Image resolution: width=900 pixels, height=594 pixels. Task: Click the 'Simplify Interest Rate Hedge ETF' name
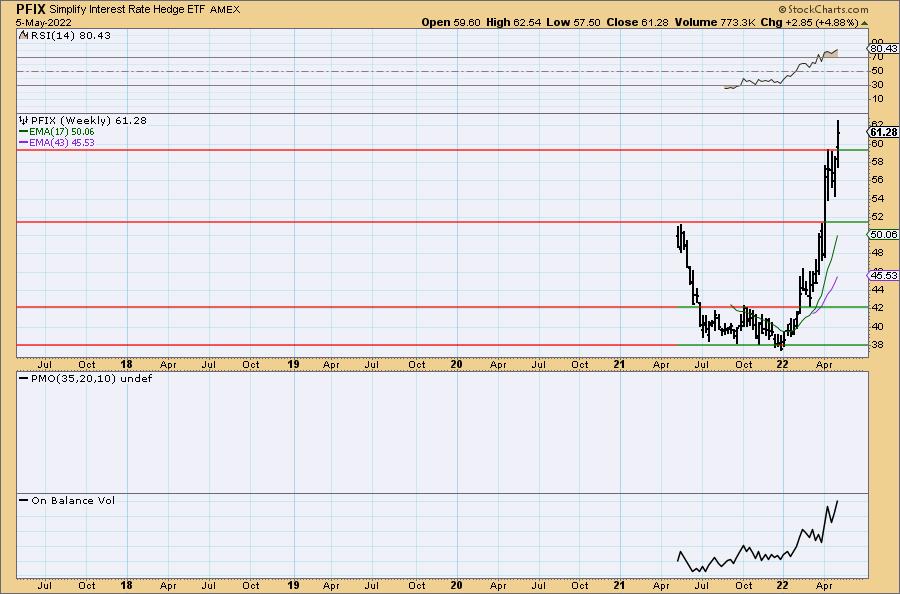tap(127, 10)
